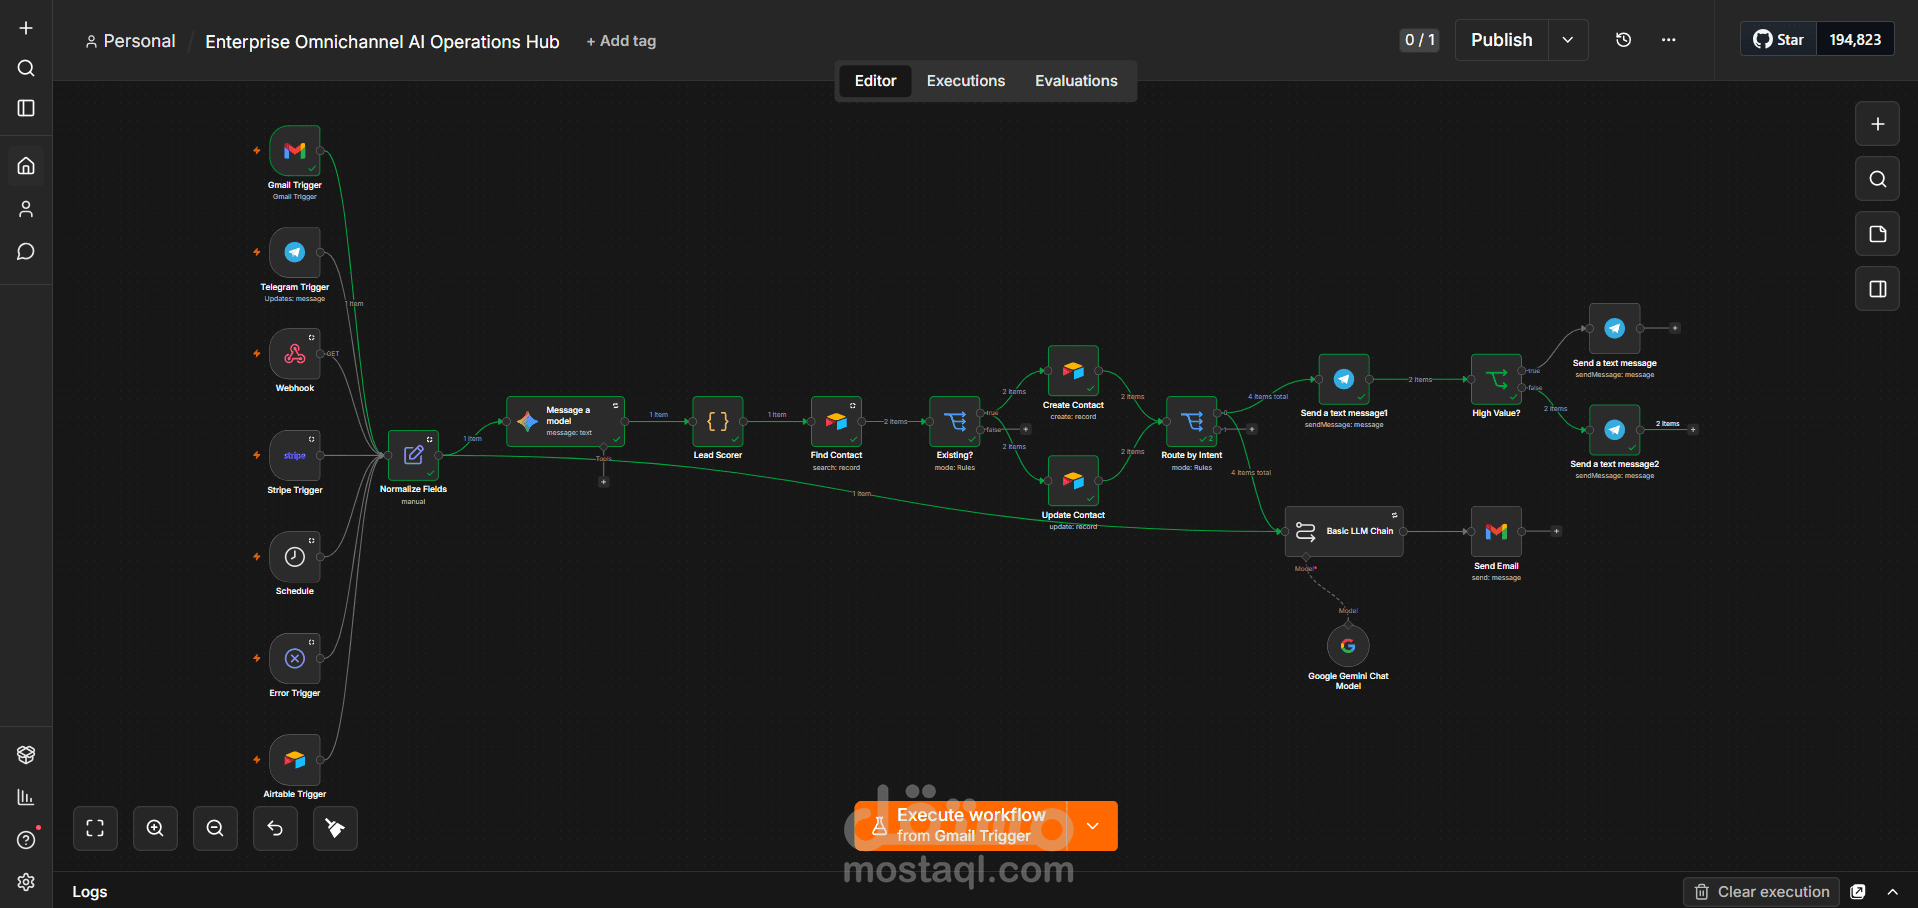1918x908 pixels.
Task: Click the 194,823 star count
Action: 1855,40
